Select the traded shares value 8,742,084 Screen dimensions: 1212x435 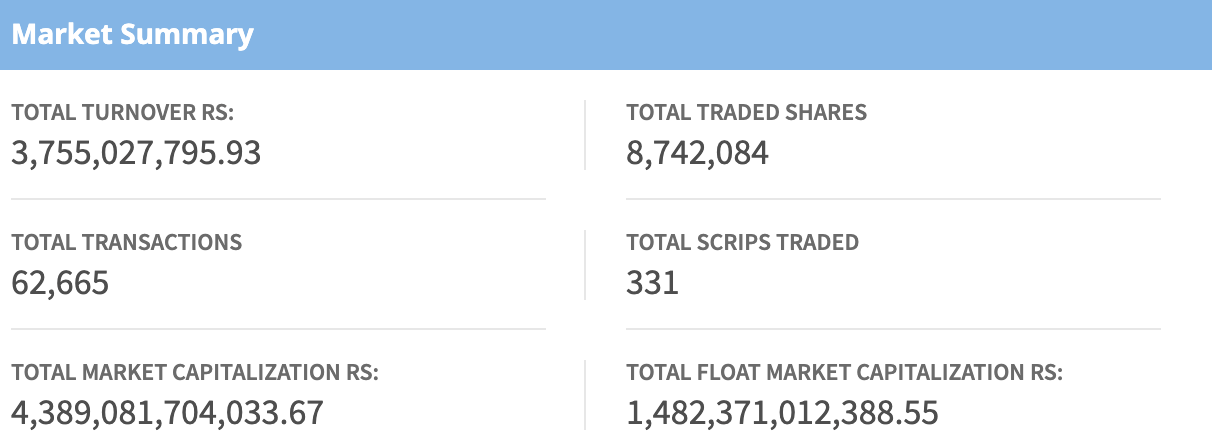[697, 153]
